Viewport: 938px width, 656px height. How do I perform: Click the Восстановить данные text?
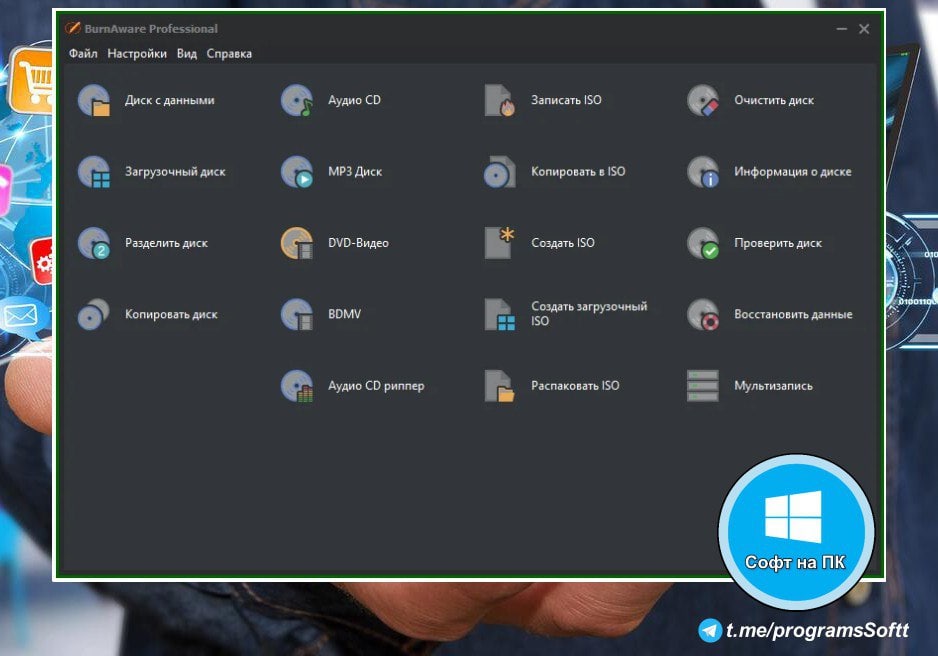click(793, 314)
